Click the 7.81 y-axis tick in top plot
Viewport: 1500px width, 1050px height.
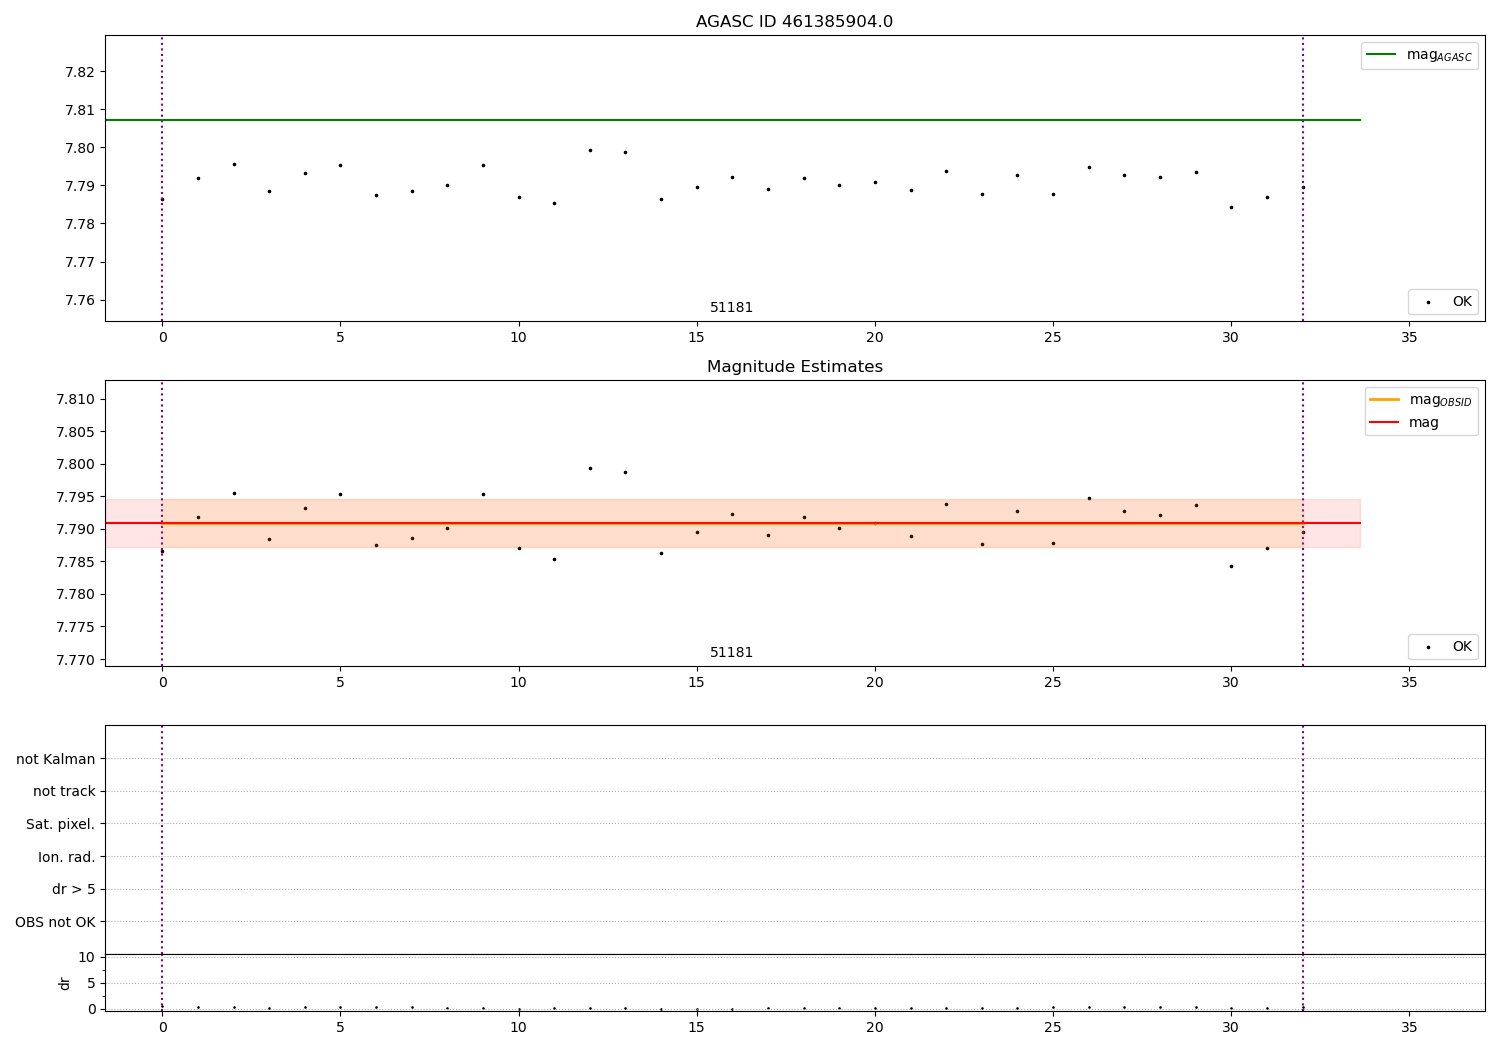pyautogui.click(x=80, y=110)
